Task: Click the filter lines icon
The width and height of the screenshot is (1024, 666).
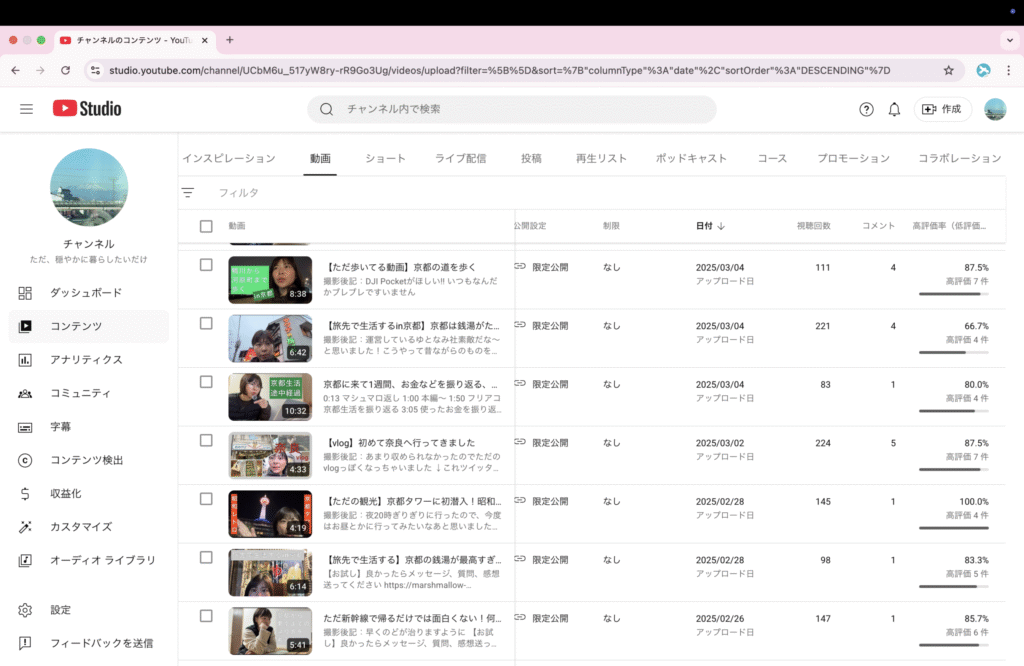Action: click(x=188, y=192)
